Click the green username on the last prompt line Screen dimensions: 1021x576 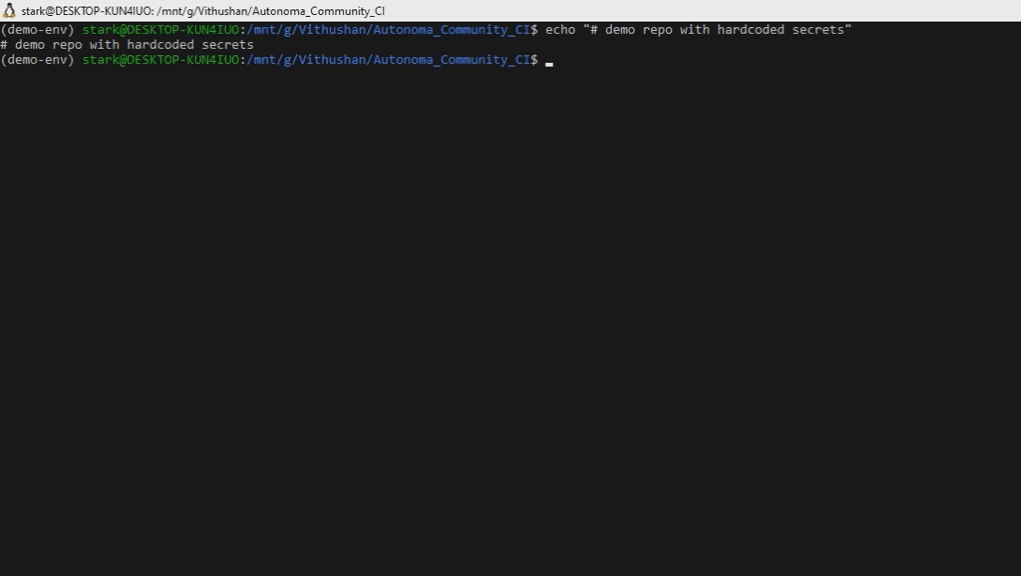click(x=160, y=59)
